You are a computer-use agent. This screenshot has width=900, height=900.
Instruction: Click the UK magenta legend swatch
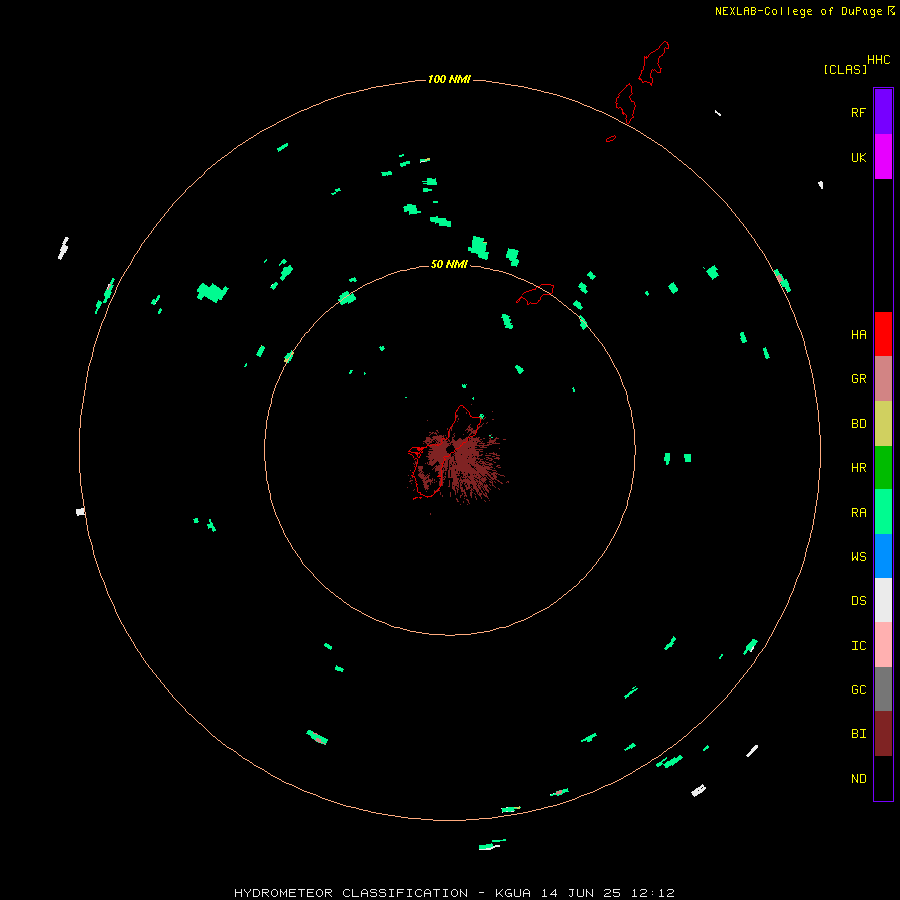click(883, 157)
